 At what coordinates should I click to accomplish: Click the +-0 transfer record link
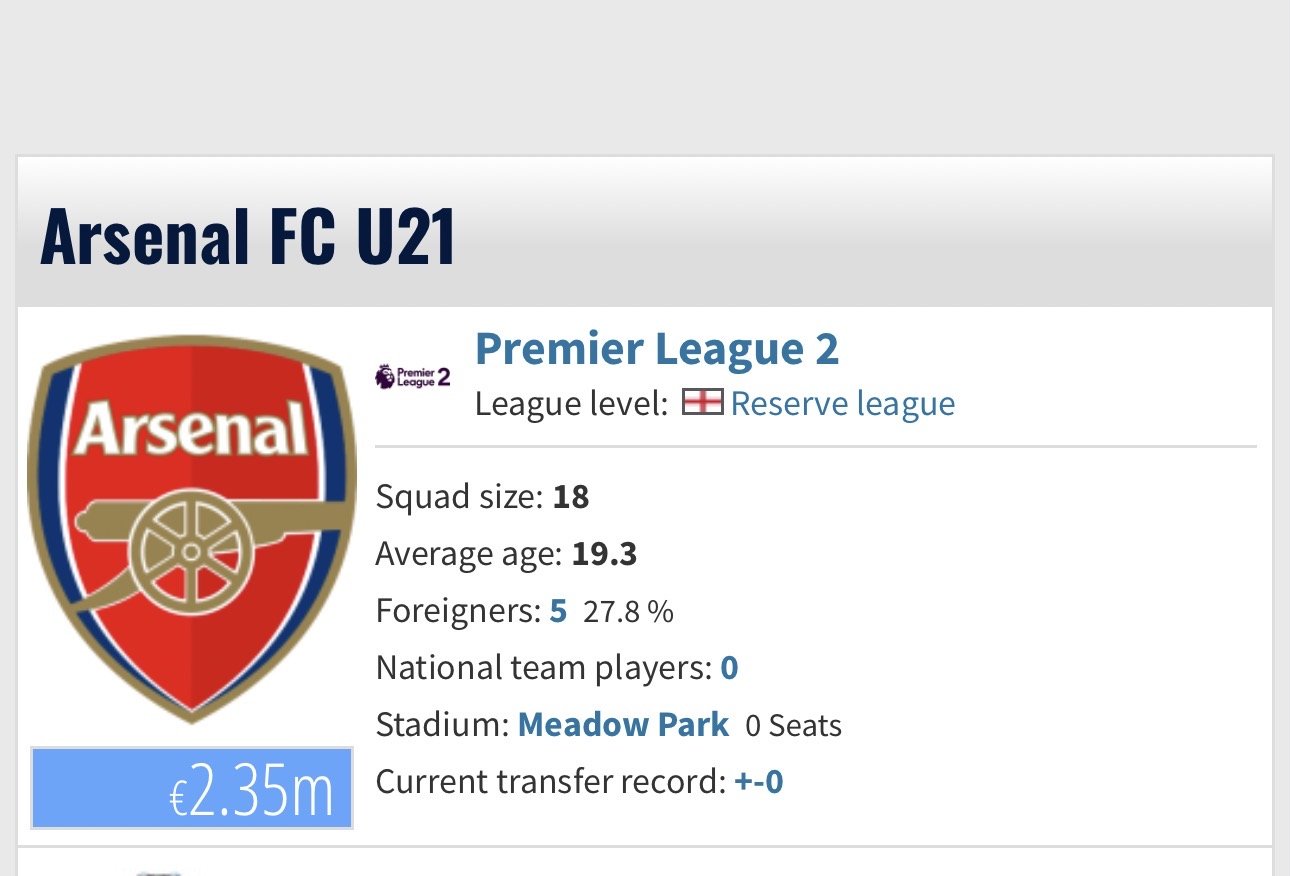(x=759, y=781)
